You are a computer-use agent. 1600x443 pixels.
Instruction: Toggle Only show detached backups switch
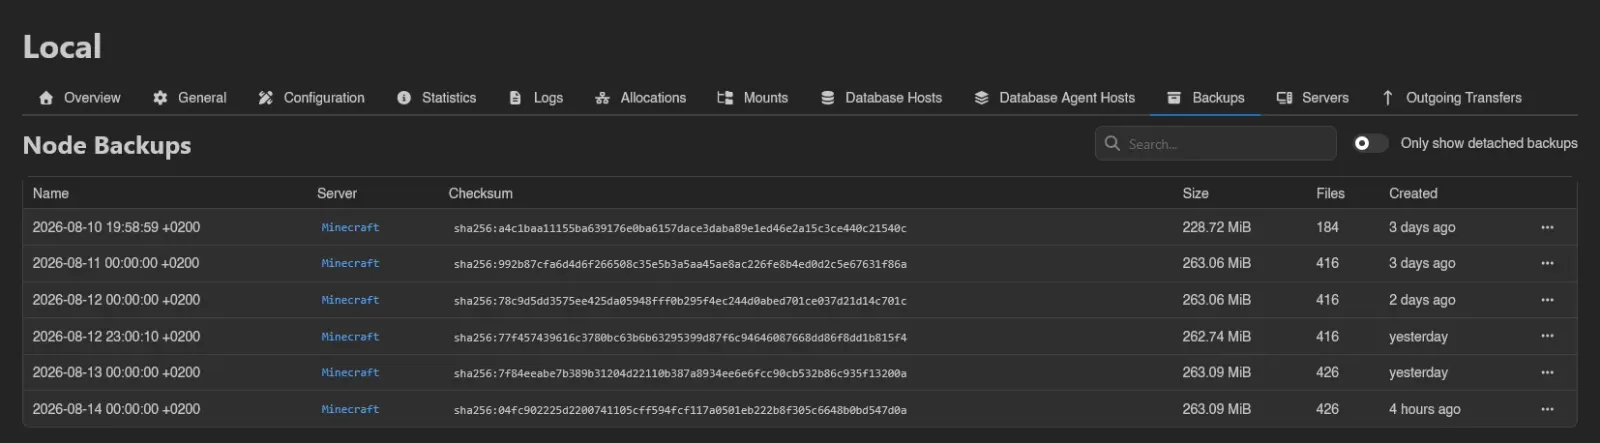point(1370,143)
